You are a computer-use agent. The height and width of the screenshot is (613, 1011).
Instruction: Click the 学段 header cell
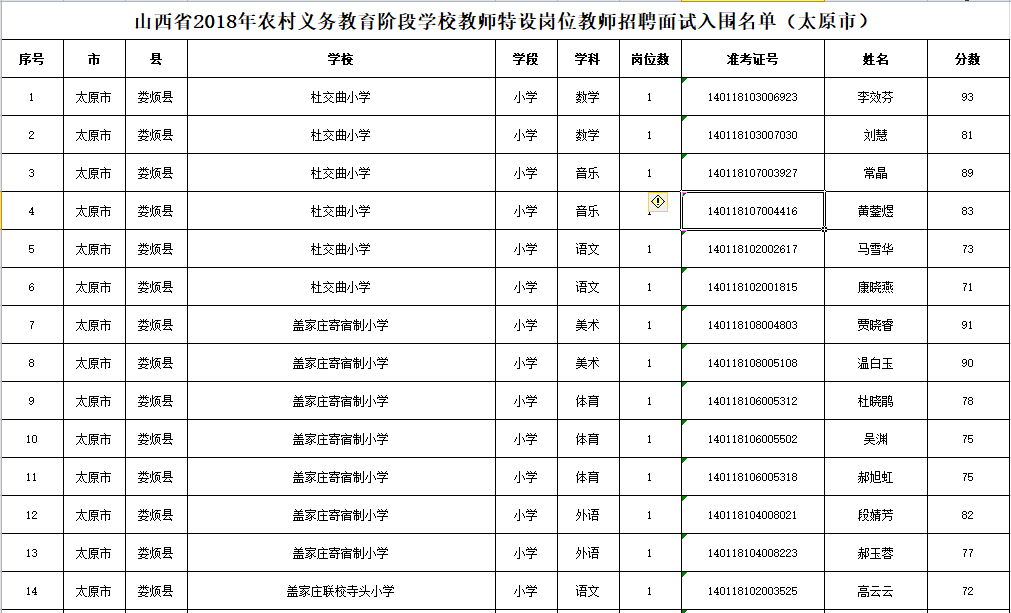pos(524,59)
